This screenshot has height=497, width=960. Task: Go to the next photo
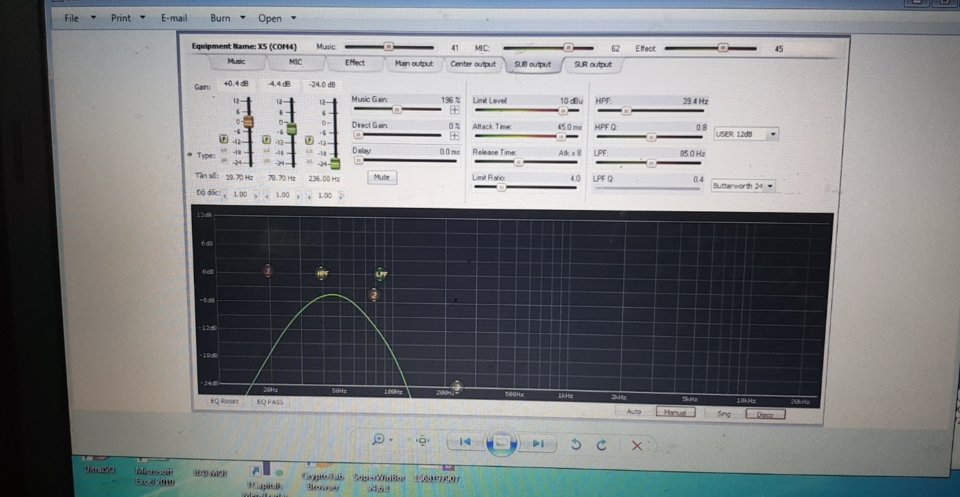(x=538, y=443)
